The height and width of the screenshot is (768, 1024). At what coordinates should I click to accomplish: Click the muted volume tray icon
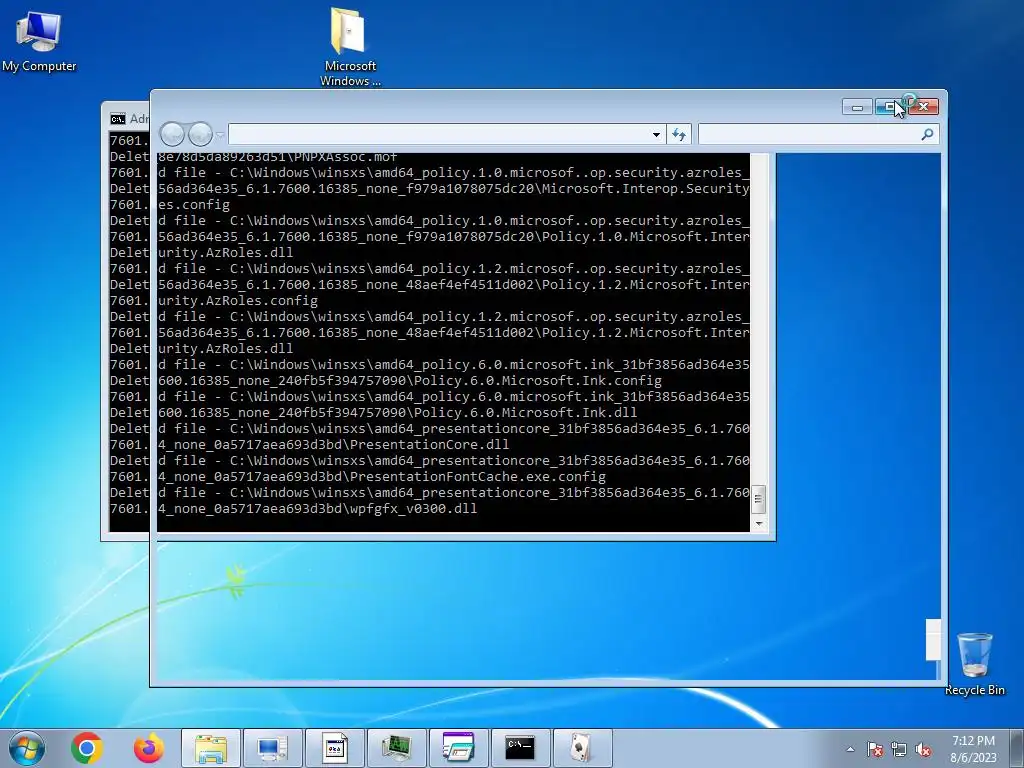(923, 749)
